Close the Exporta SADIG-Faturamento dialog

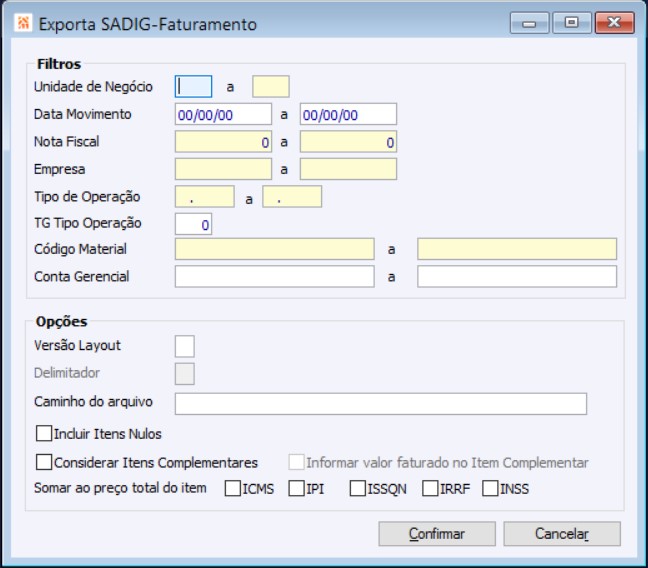tap(615, 23)
